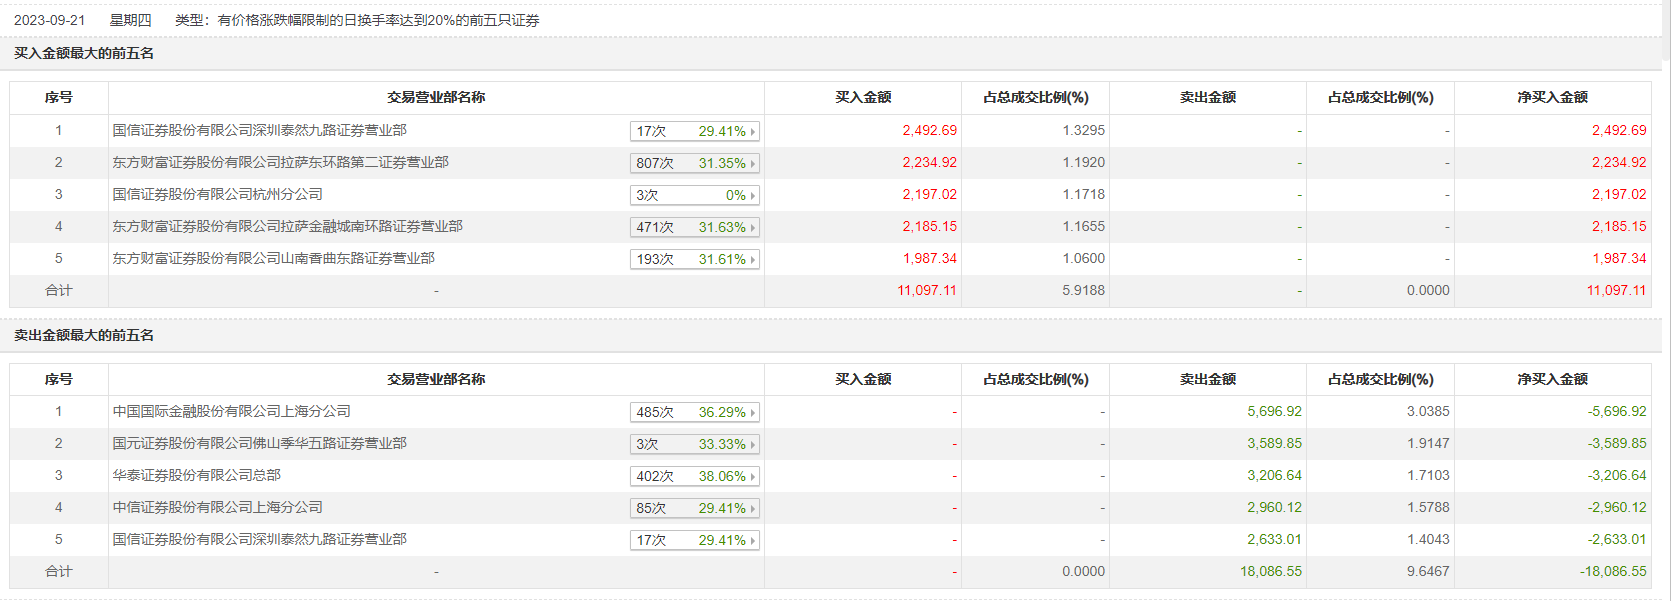Open 东方财富证券山南香曲东路证券营业部 link
This screenshot has height=601, width=1671.
(273, 258)
